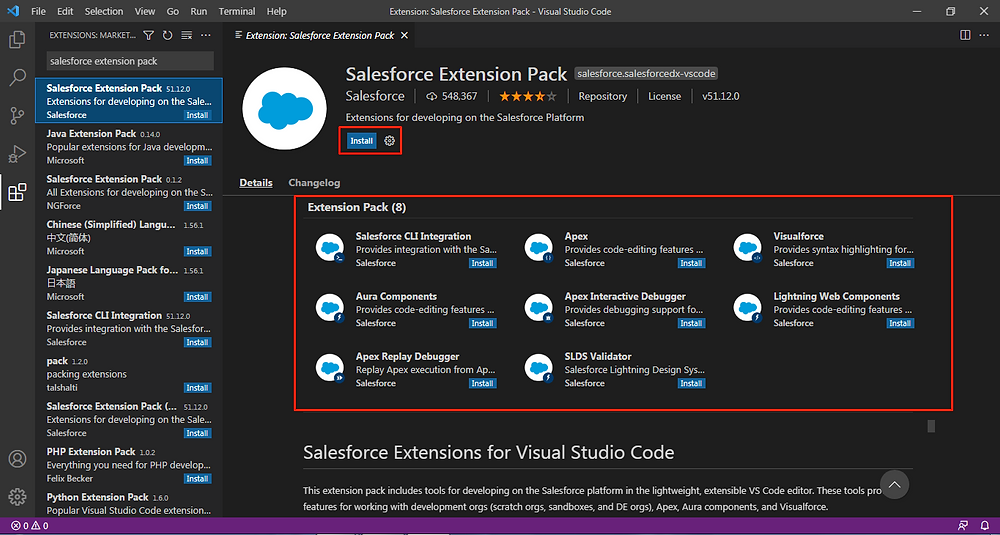Filter extensions with the funnel icon

[149, 35]
